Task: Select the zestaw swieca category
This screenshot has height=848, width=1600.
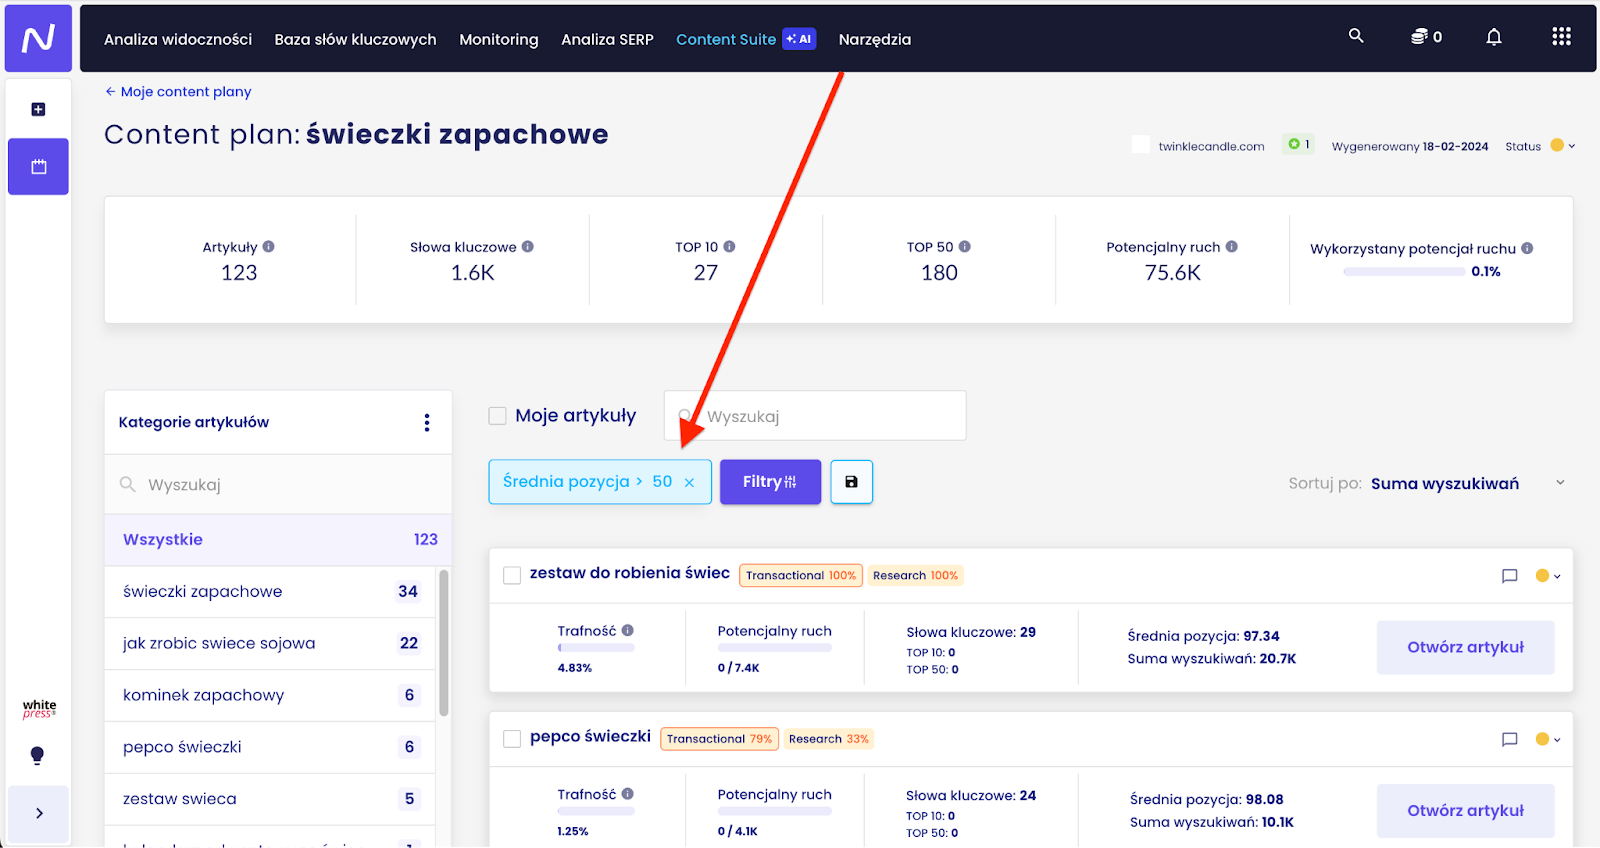Action: point(270,800)
